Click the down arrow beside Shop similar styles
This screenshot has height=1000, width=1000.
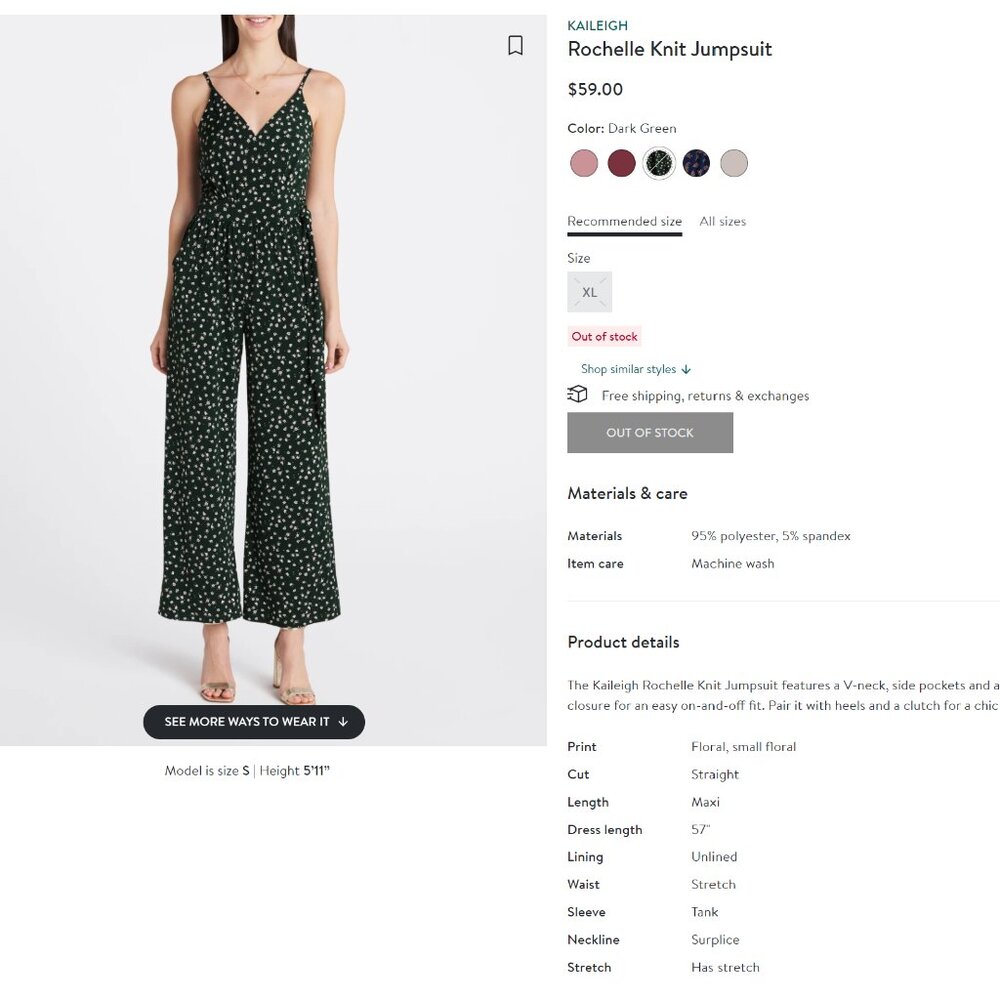(685, 369)
